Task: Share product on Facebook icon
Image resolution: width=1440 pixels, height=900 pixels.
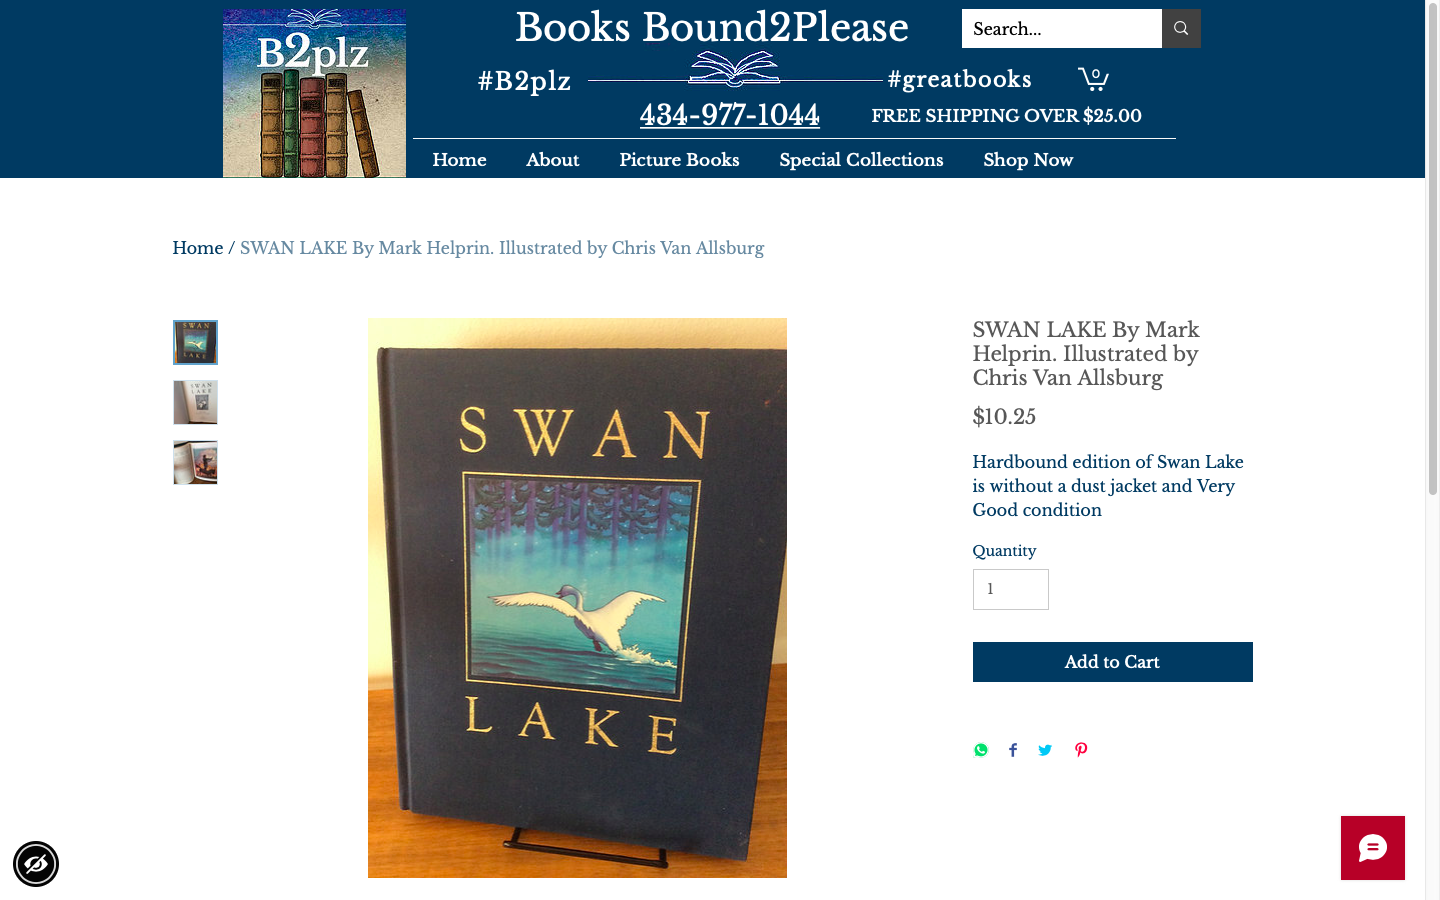Action: click(x=1013, y=750)
